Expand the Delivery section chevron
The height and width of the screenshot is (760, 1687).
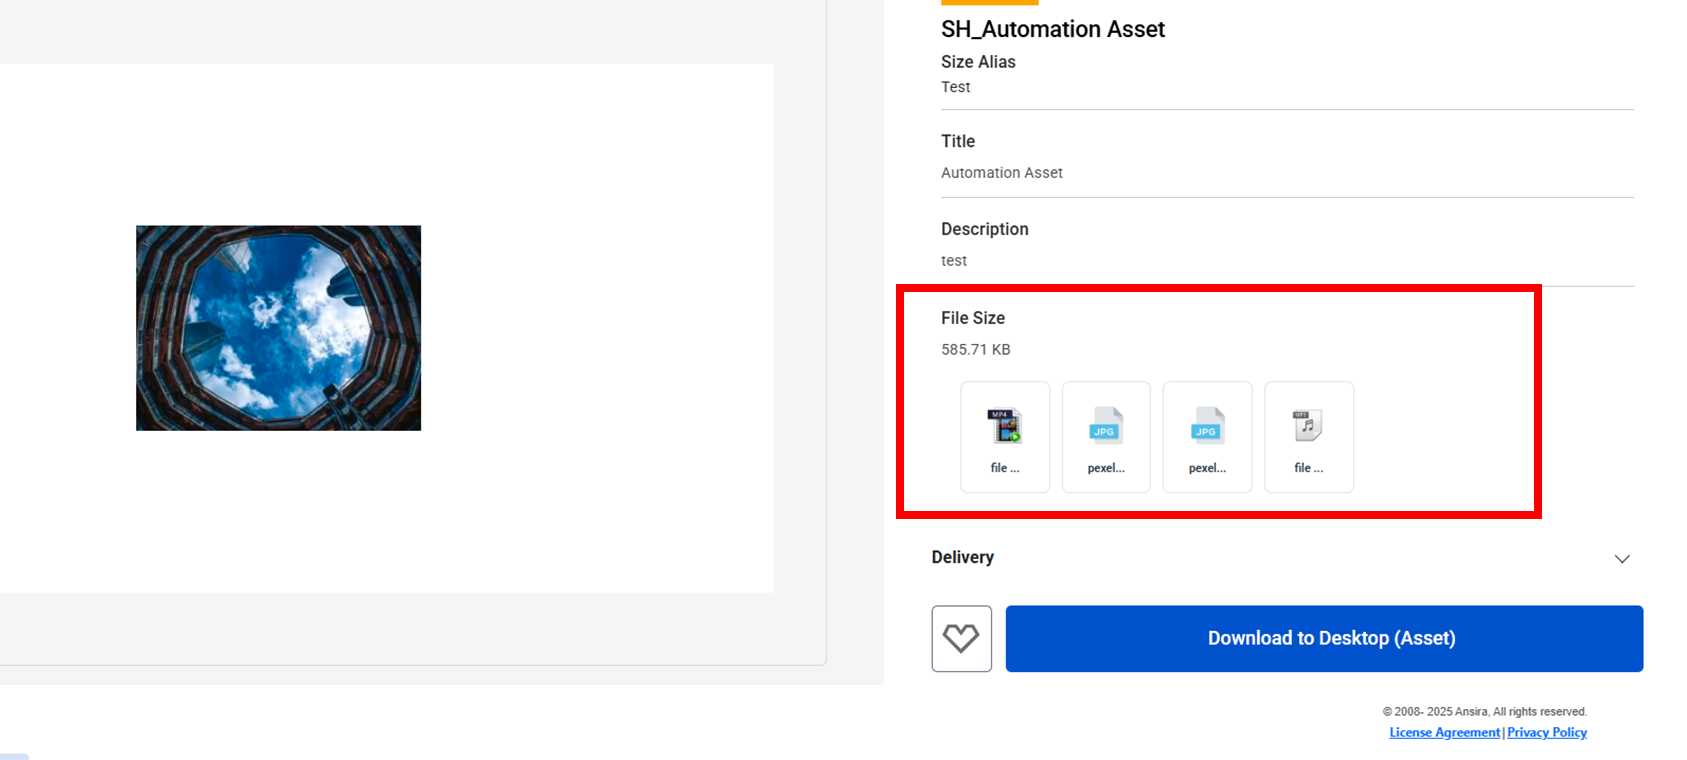click(1622, 559)
